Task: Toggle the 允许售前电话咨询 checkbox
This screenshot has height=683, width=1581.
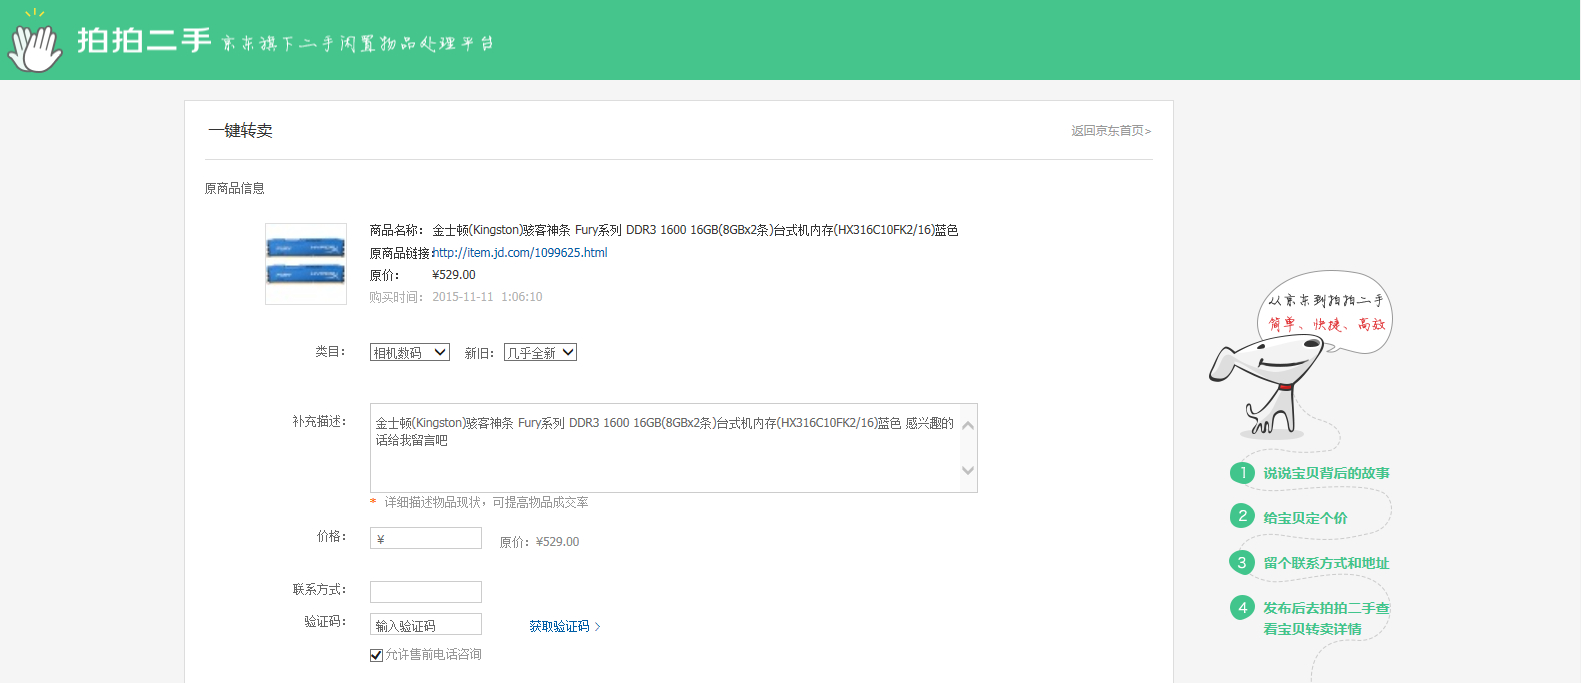Action: click(377, 655)
